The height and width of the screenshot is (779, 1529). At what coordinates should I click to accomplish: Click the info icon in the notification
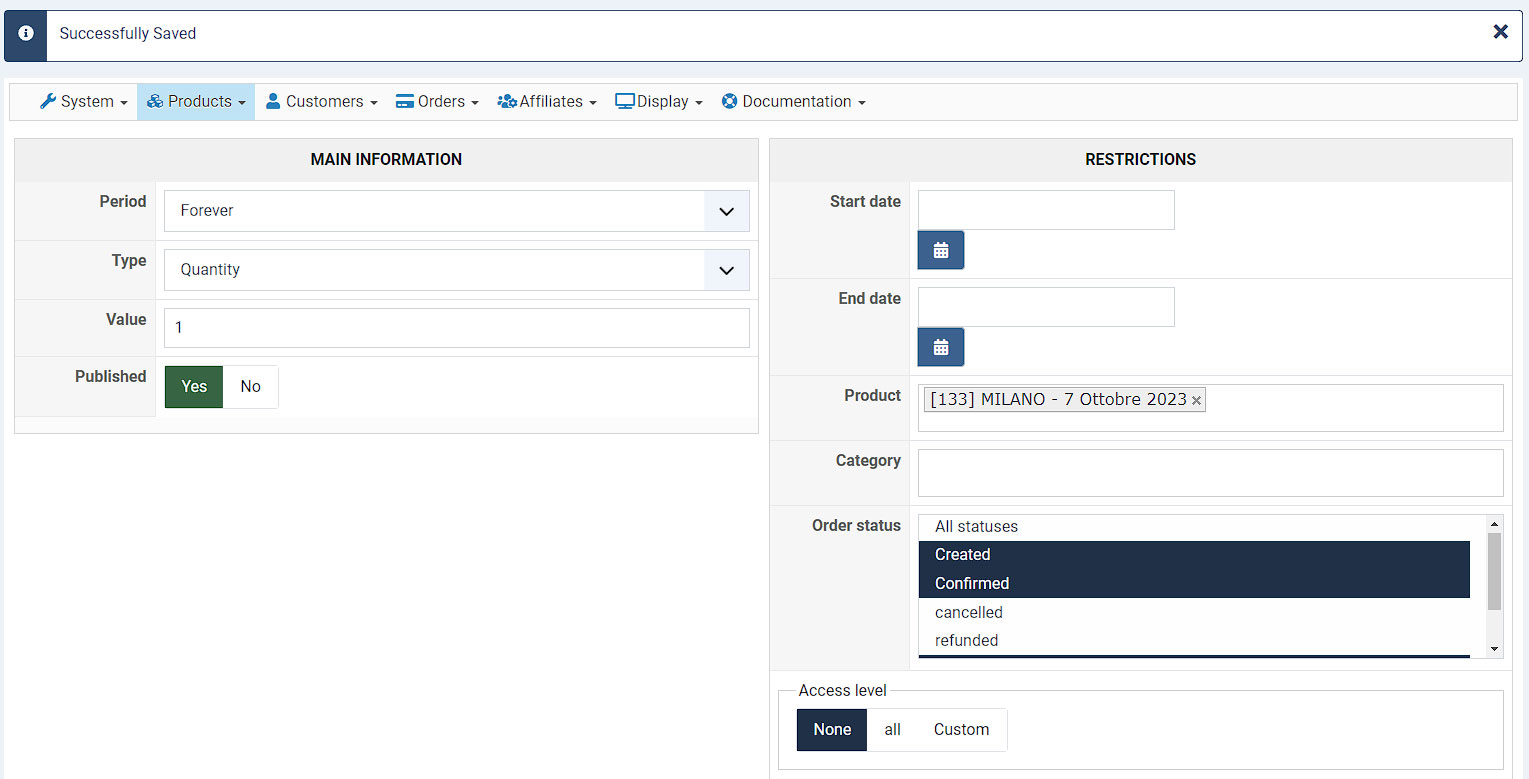click(26, 34)
